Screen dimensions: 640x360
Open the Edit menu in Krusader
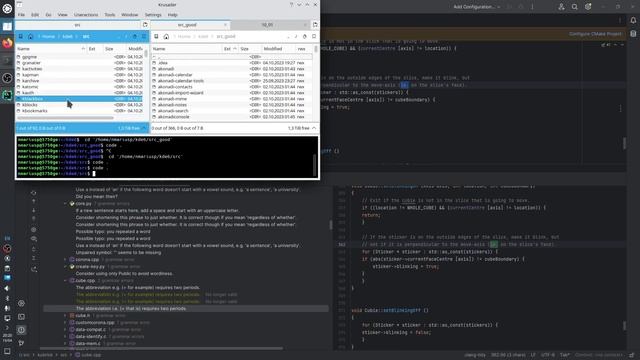[35, 15]
